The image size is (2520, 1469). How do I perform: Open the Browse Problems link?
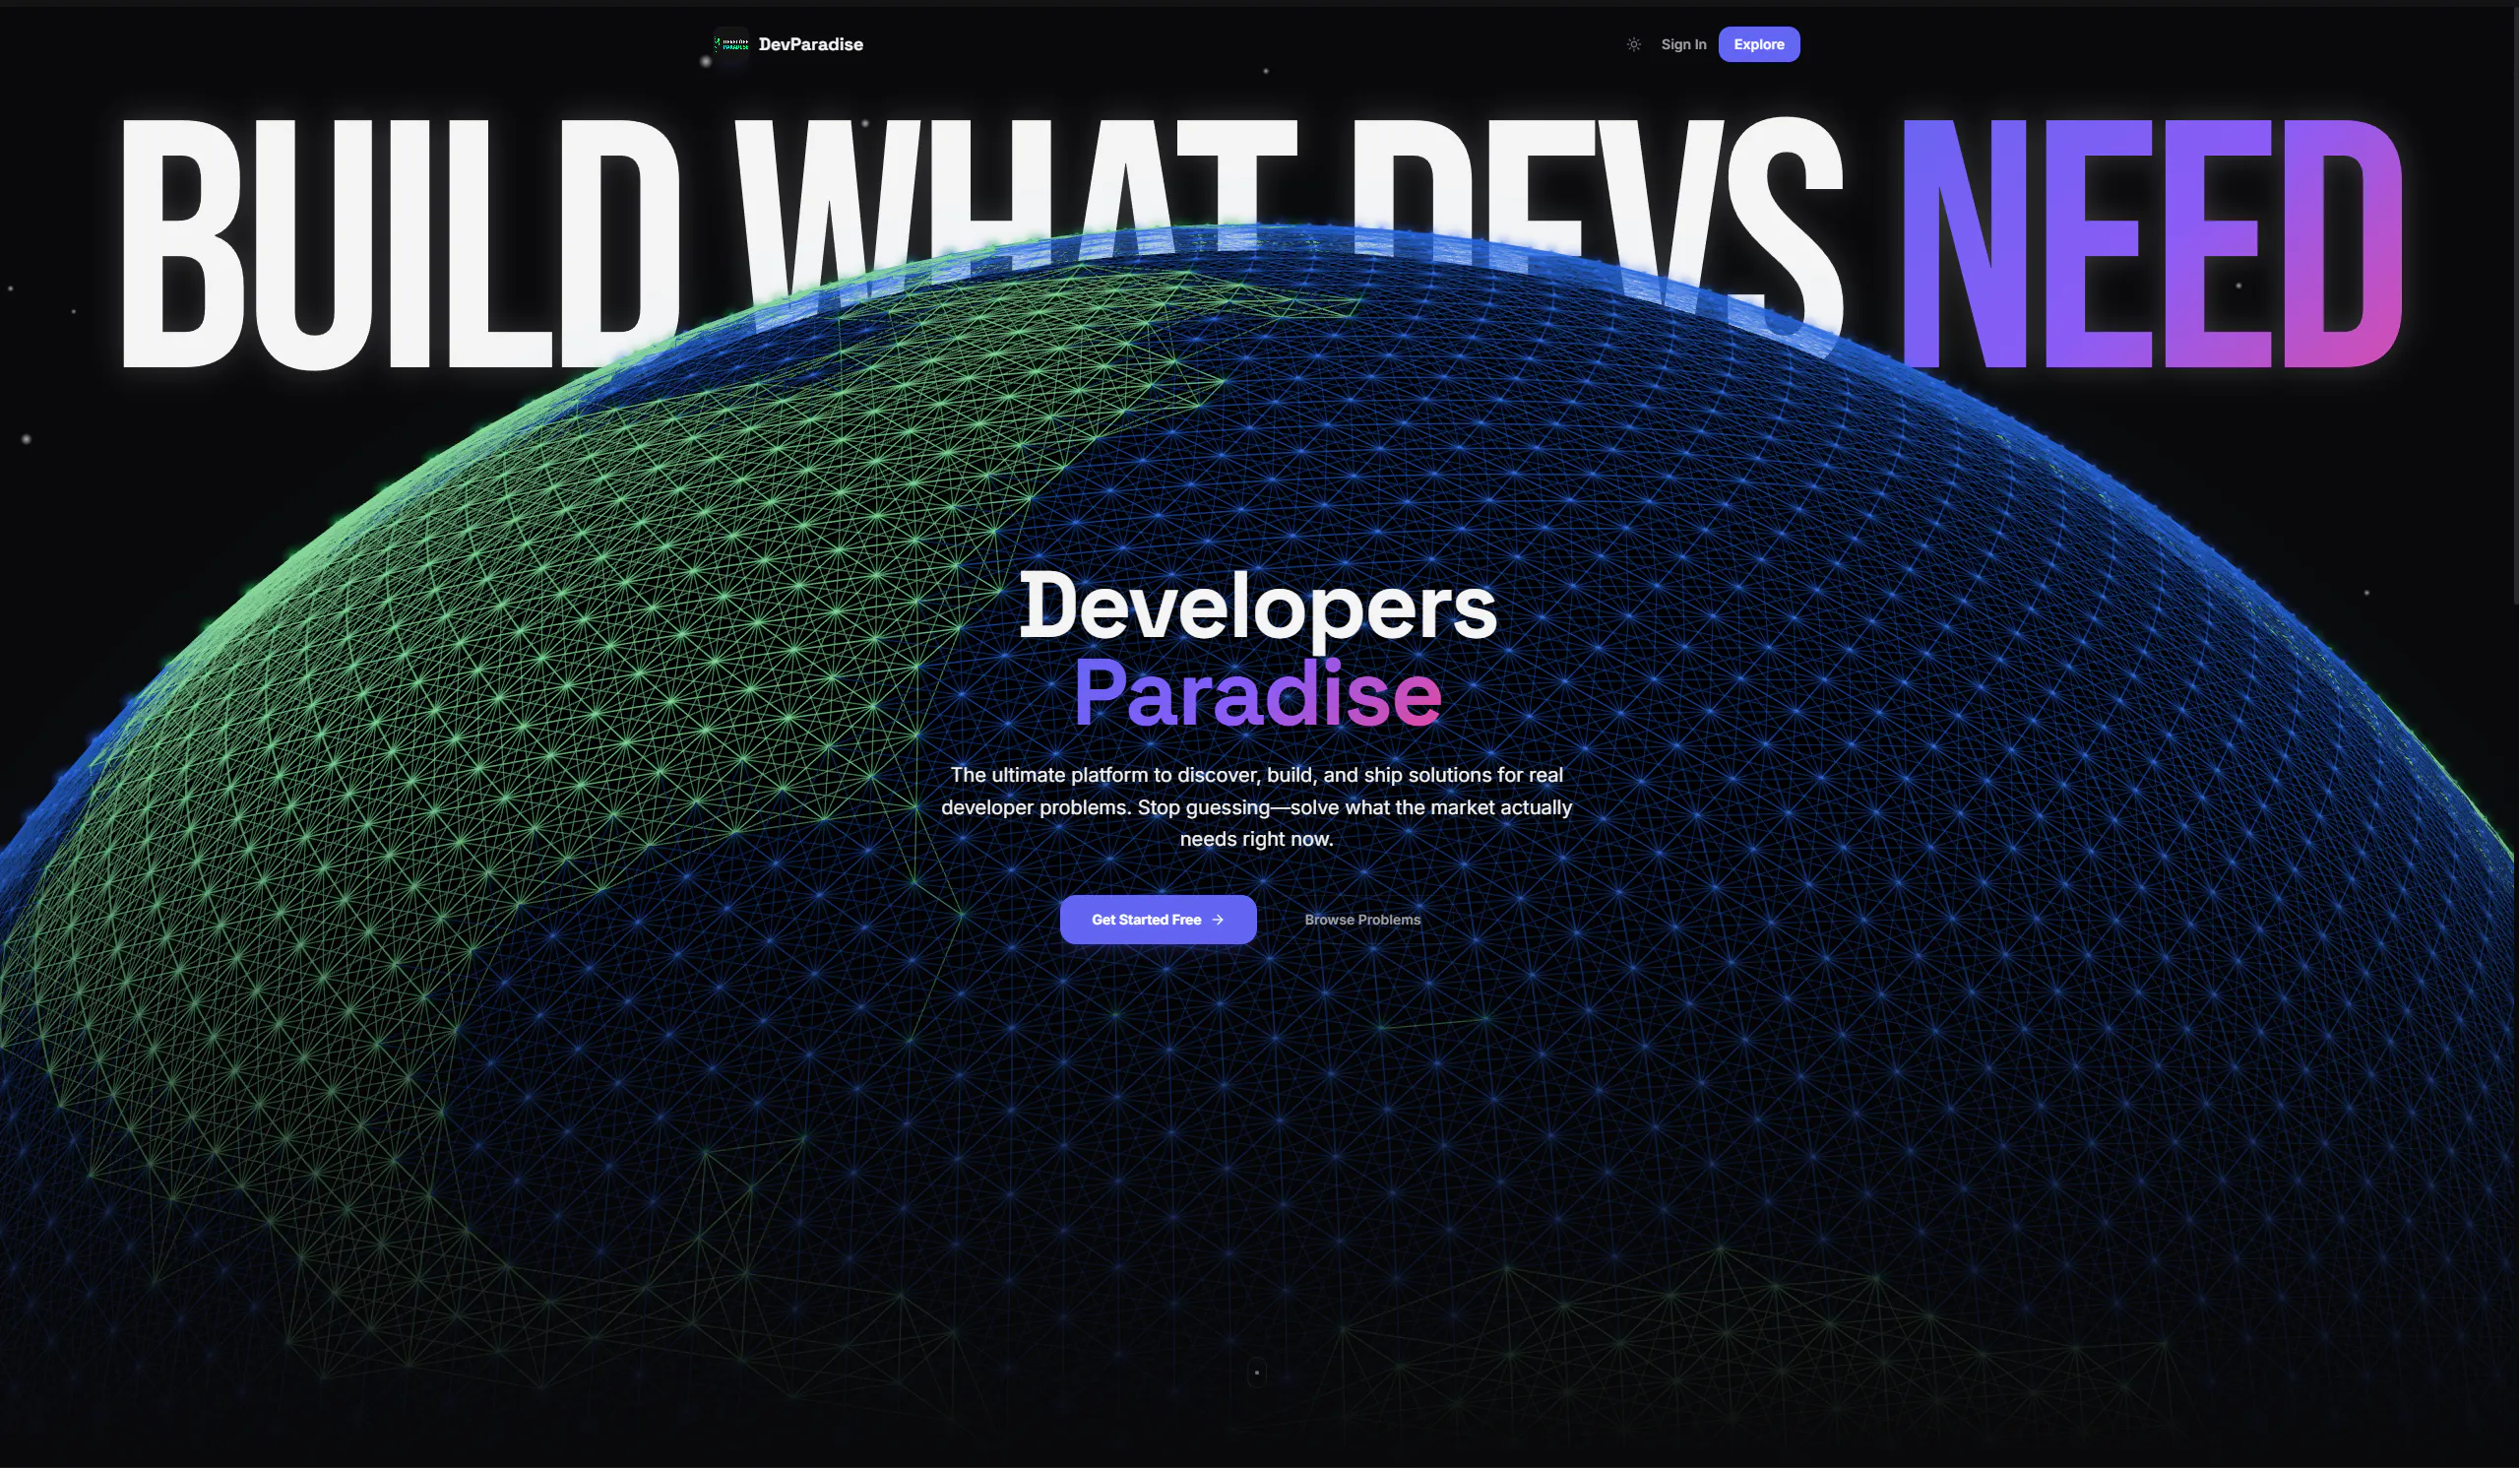[1362, 920]
